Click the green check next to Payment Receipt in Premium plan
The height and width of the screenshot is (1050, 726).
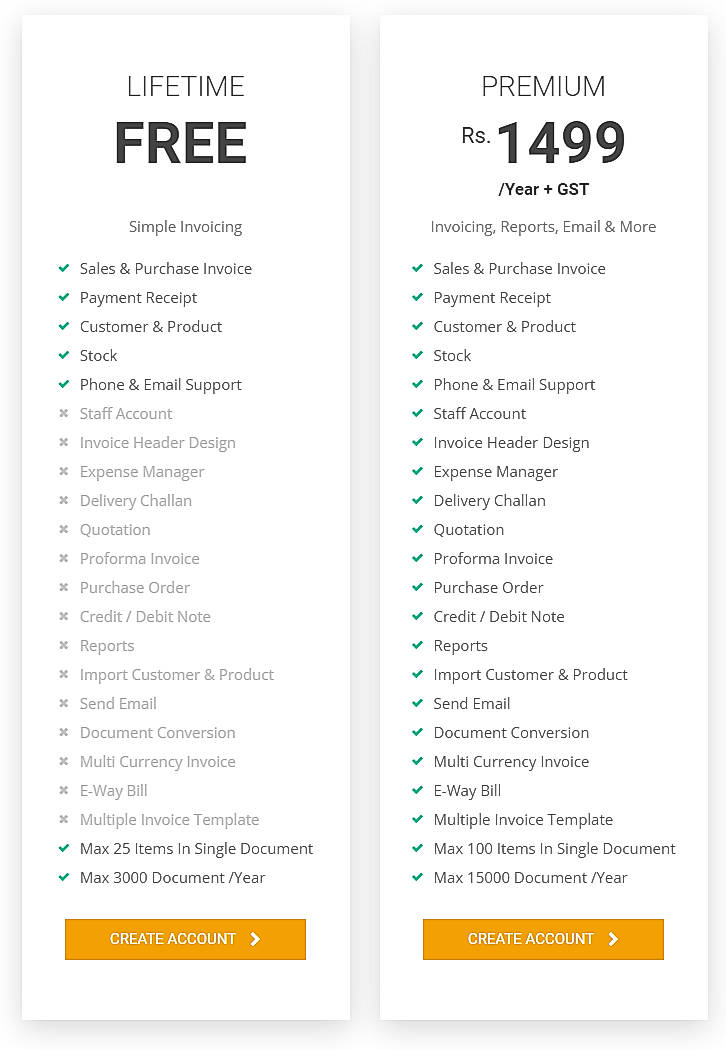click(416, 297)
